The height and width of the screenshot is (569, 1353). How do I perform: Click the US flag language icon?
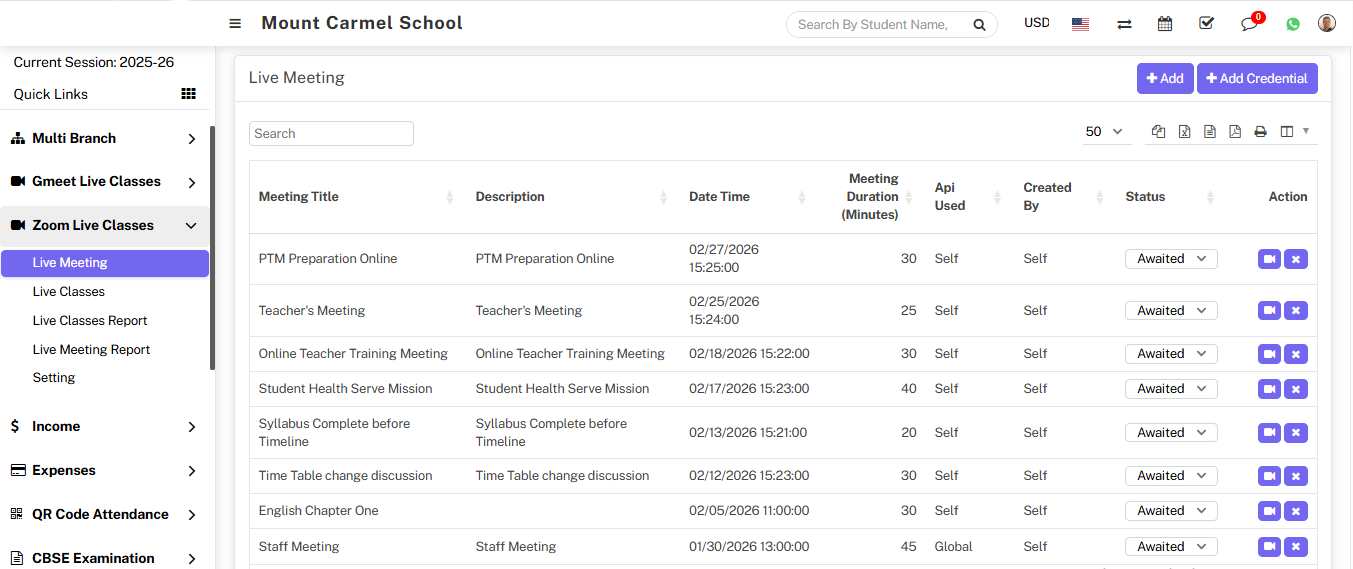pyautogui.click(x=1080, y=24)
